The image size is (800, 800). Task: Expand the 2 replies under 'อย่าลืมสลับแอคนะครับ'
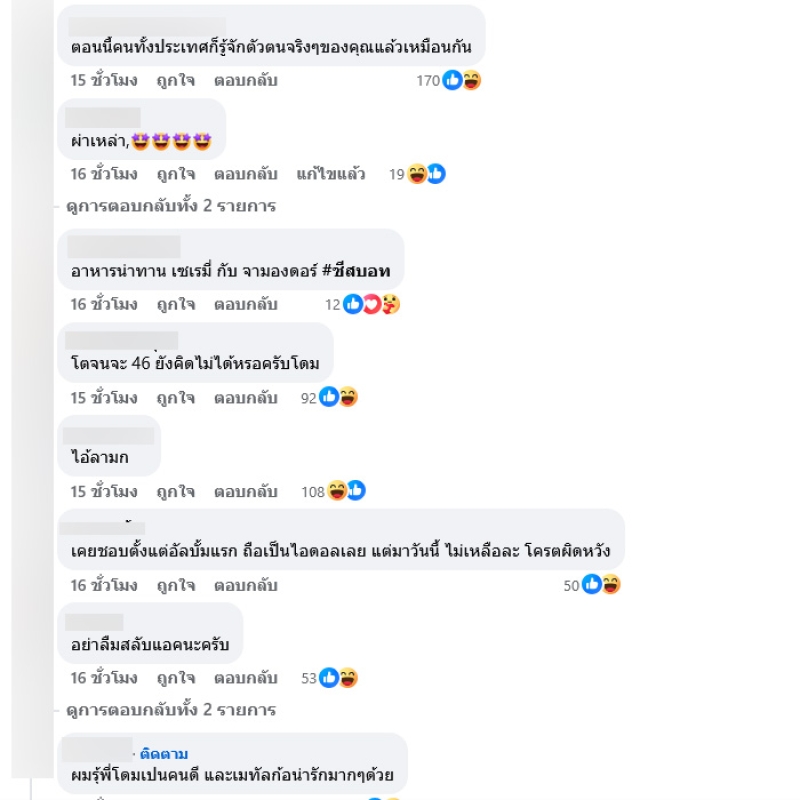(171, 710)
